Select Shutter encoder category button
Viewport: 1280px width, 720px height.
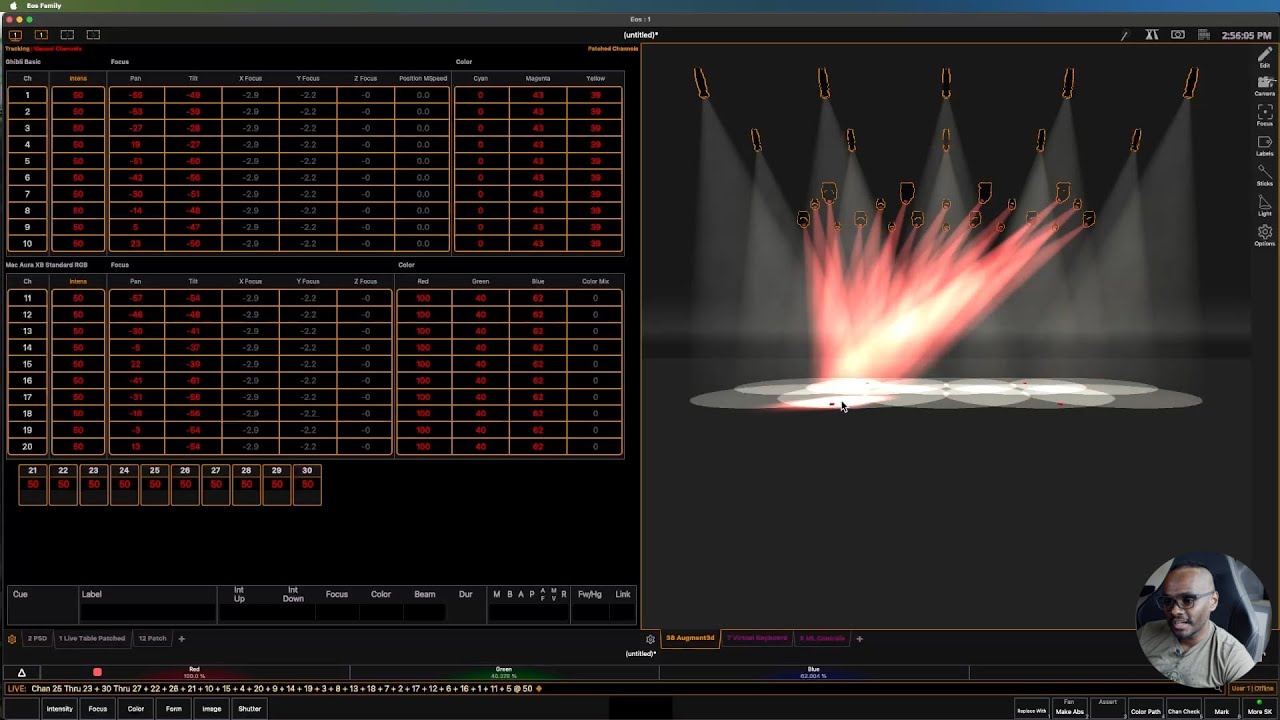coord(249,709)
